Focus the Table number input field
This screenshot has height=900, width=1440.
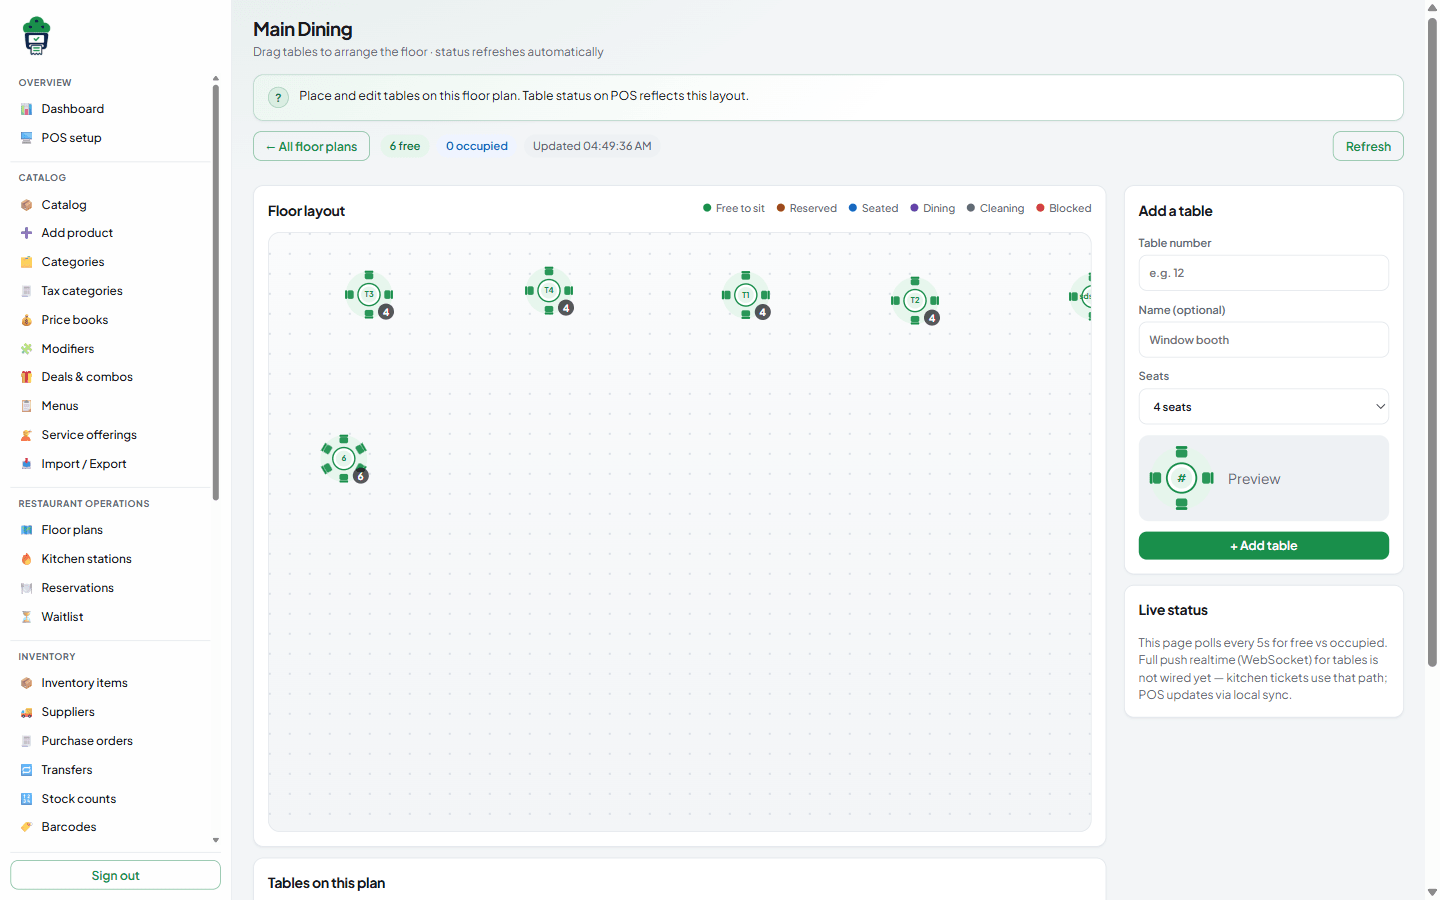pos(1263,273)
